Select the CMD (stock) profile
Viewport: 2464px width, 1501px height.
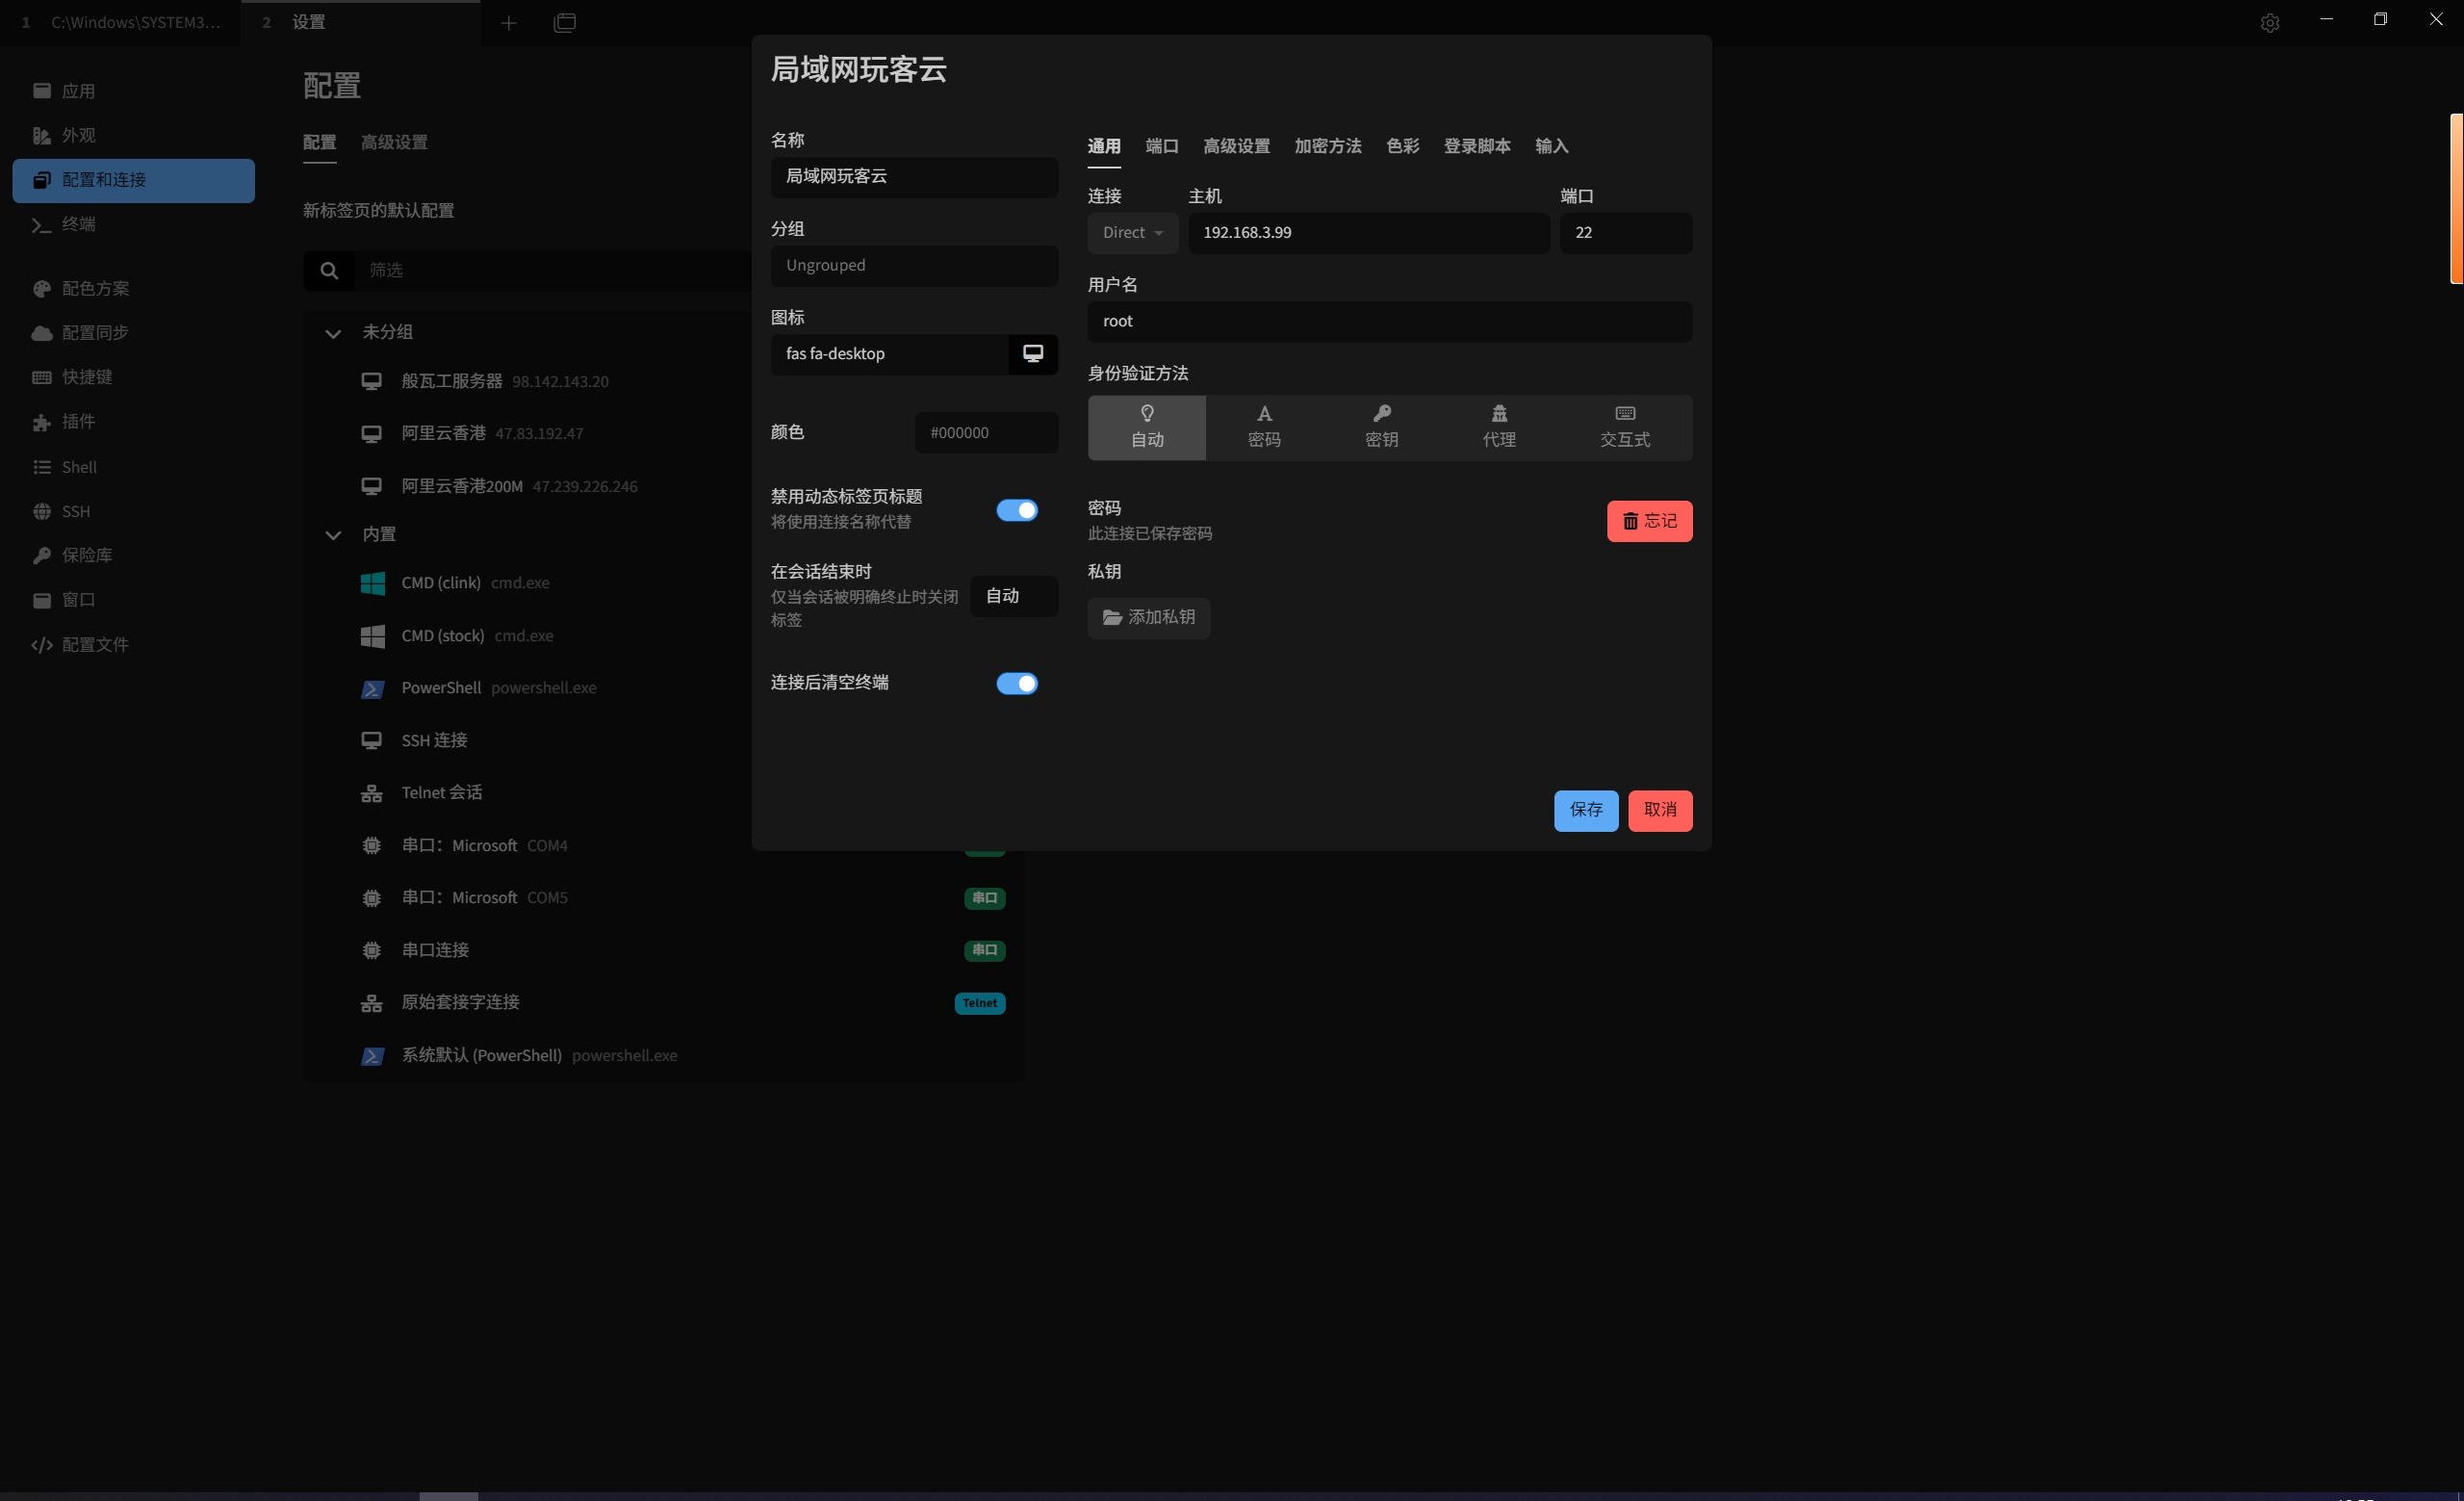tap(663, 636)
